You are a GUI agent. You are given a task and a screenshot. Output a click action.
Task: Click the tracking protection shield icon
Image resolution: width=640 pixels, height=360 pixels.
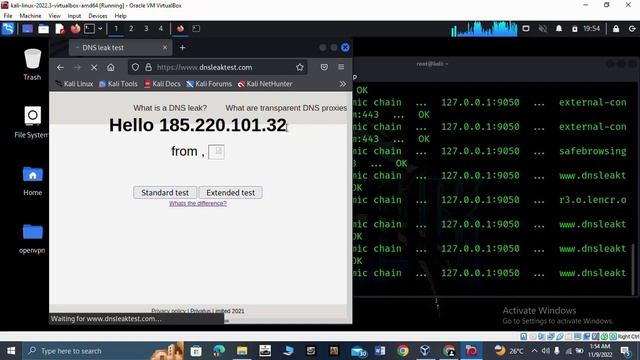tap(136, 67)
